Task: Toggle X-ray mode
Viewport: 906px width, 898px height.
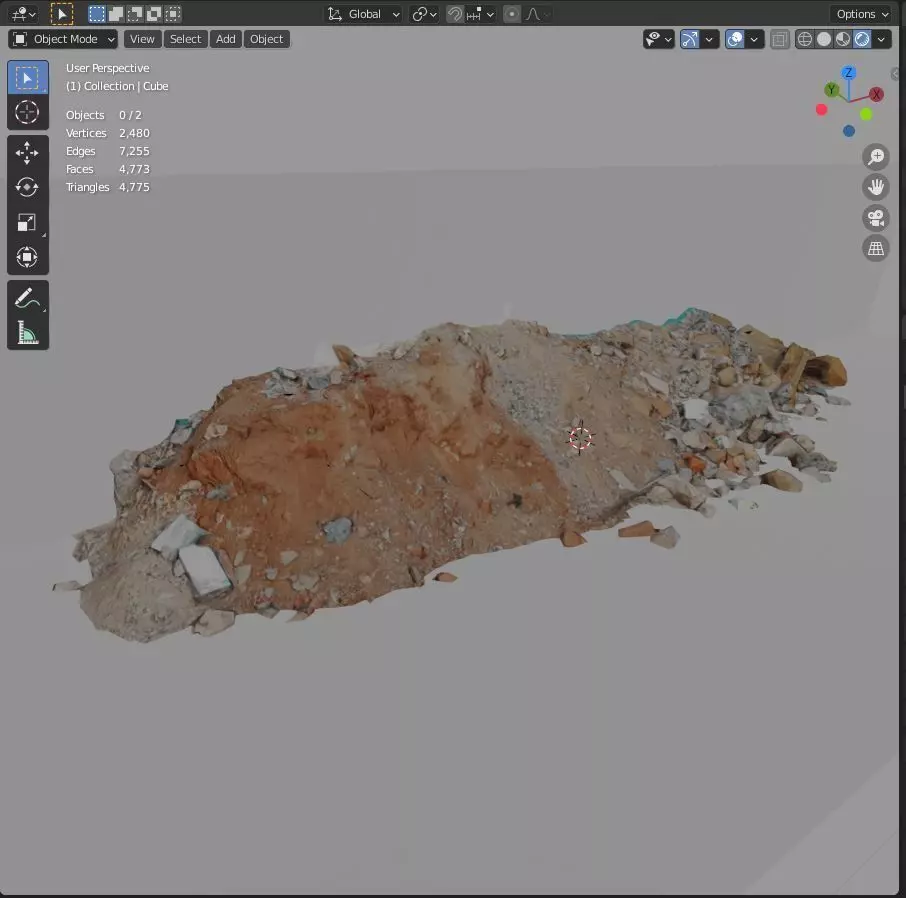Action: 779,39
